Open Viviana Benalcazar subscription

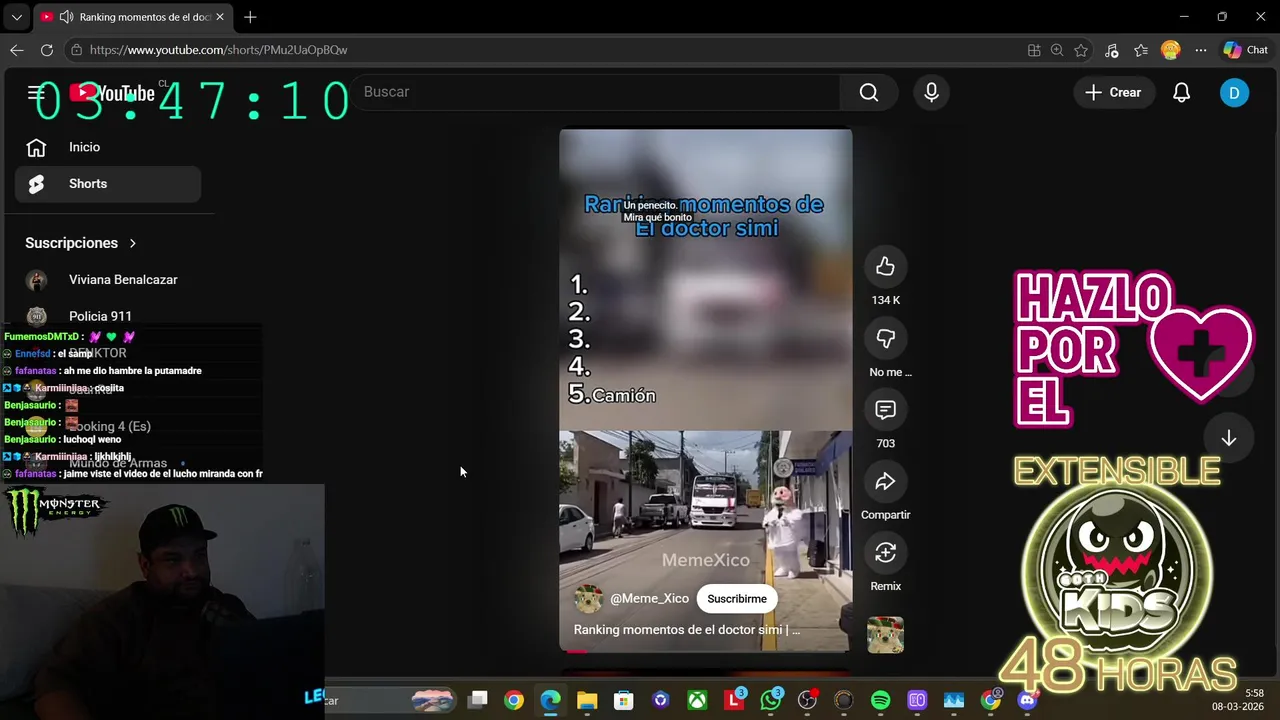pos(108,280)
